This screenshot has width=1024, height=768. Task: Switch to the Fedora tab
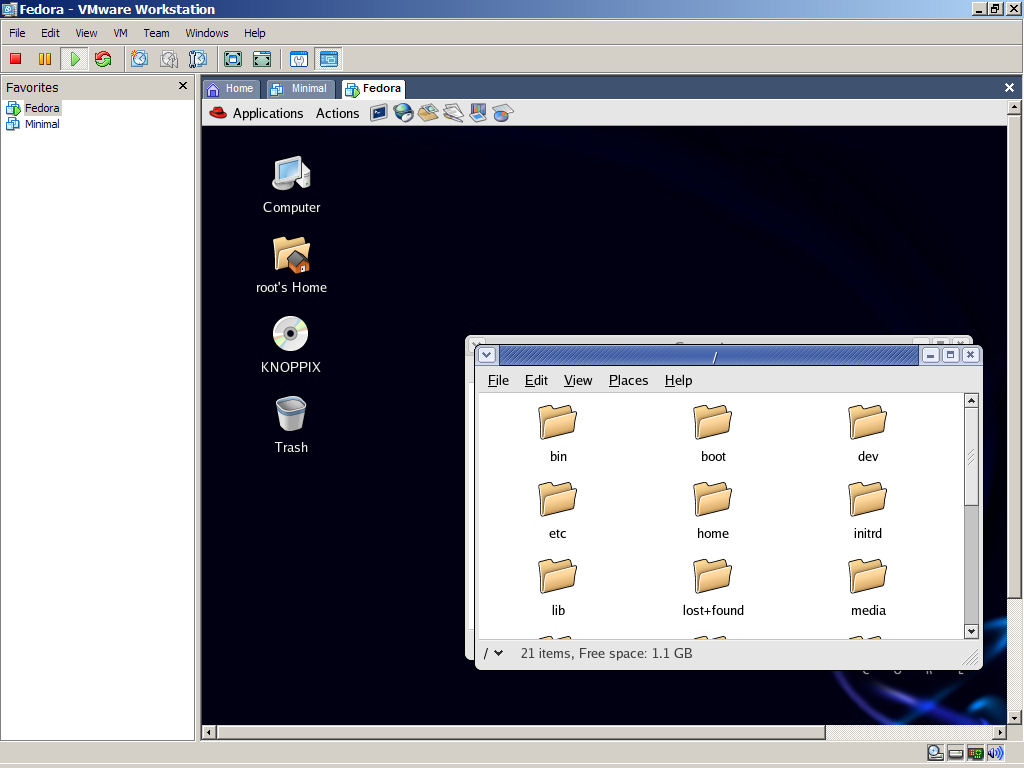374,89
